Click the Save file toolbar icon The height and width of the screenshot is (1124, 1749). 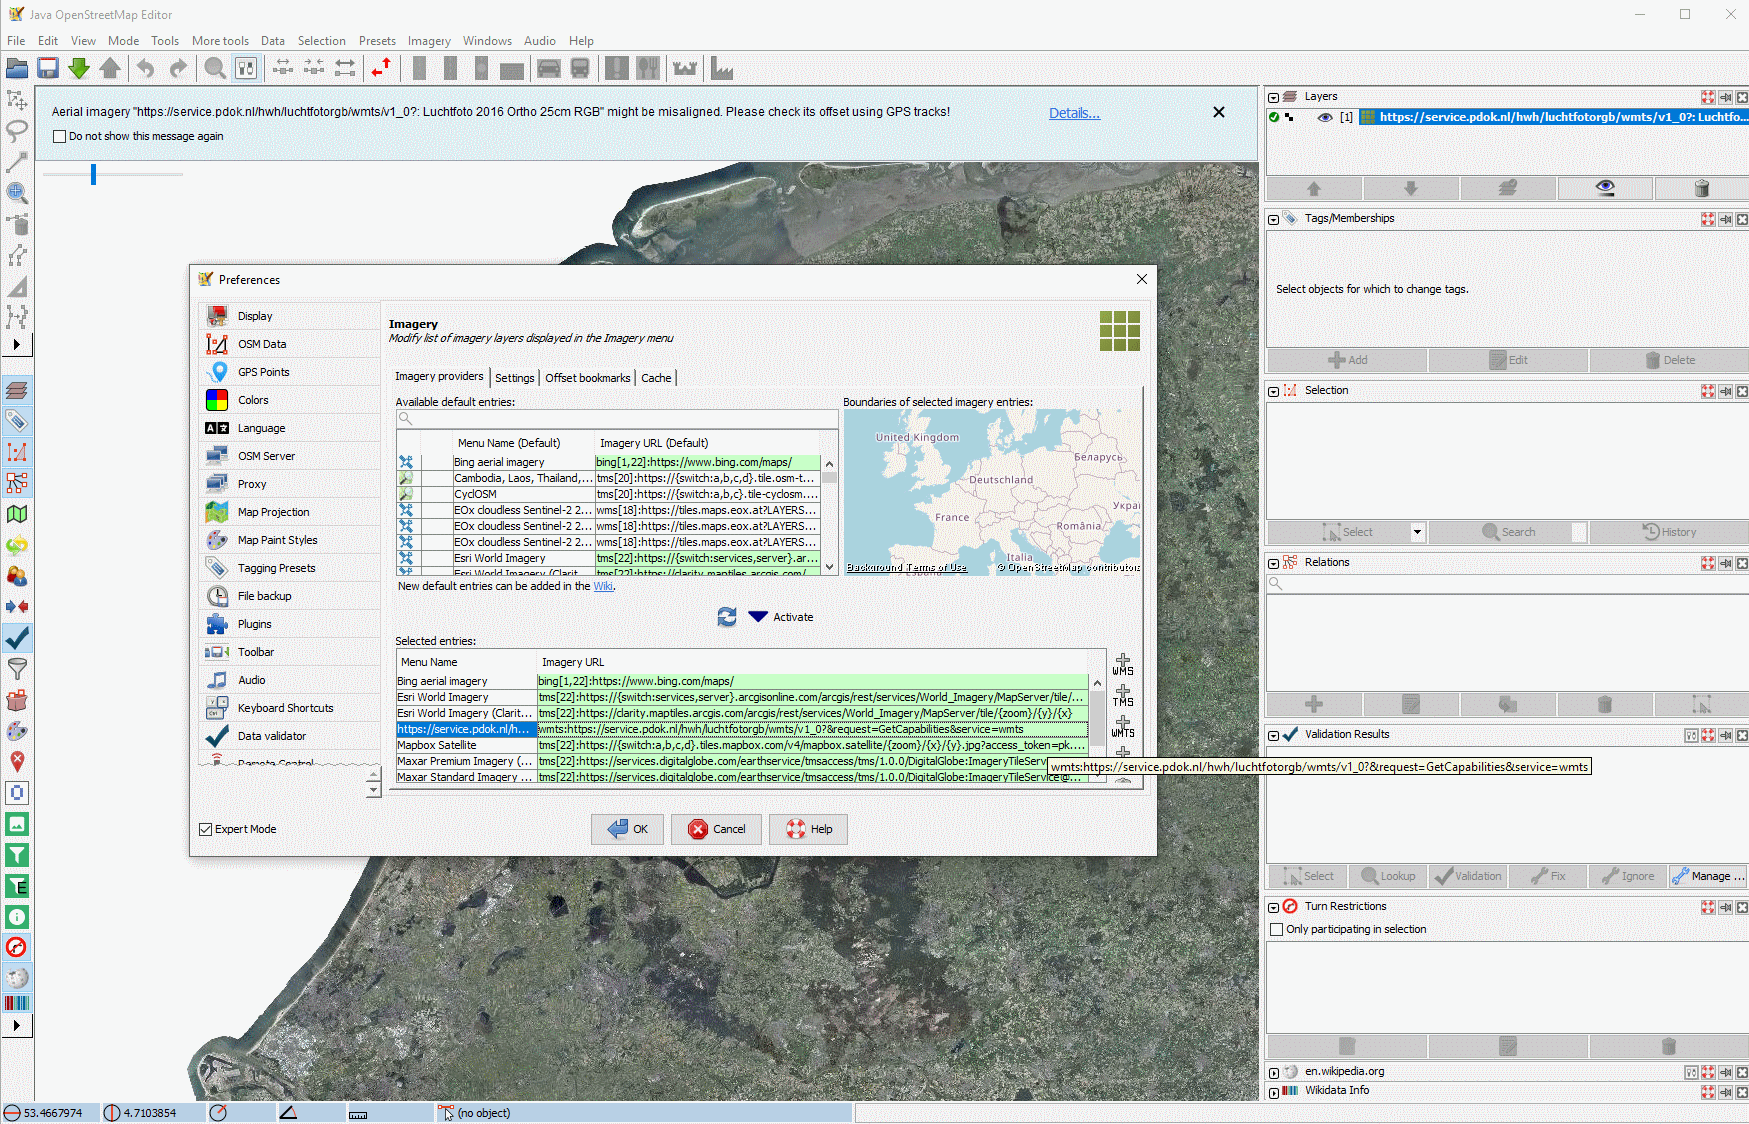[48, 68]
